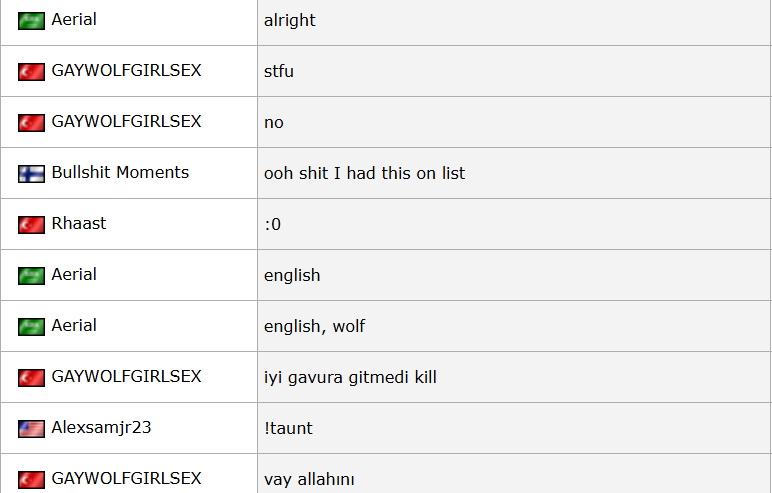Open the Bullshit Moments player name
The height and width of the screenshot is (493, 772).
[120, 172]
